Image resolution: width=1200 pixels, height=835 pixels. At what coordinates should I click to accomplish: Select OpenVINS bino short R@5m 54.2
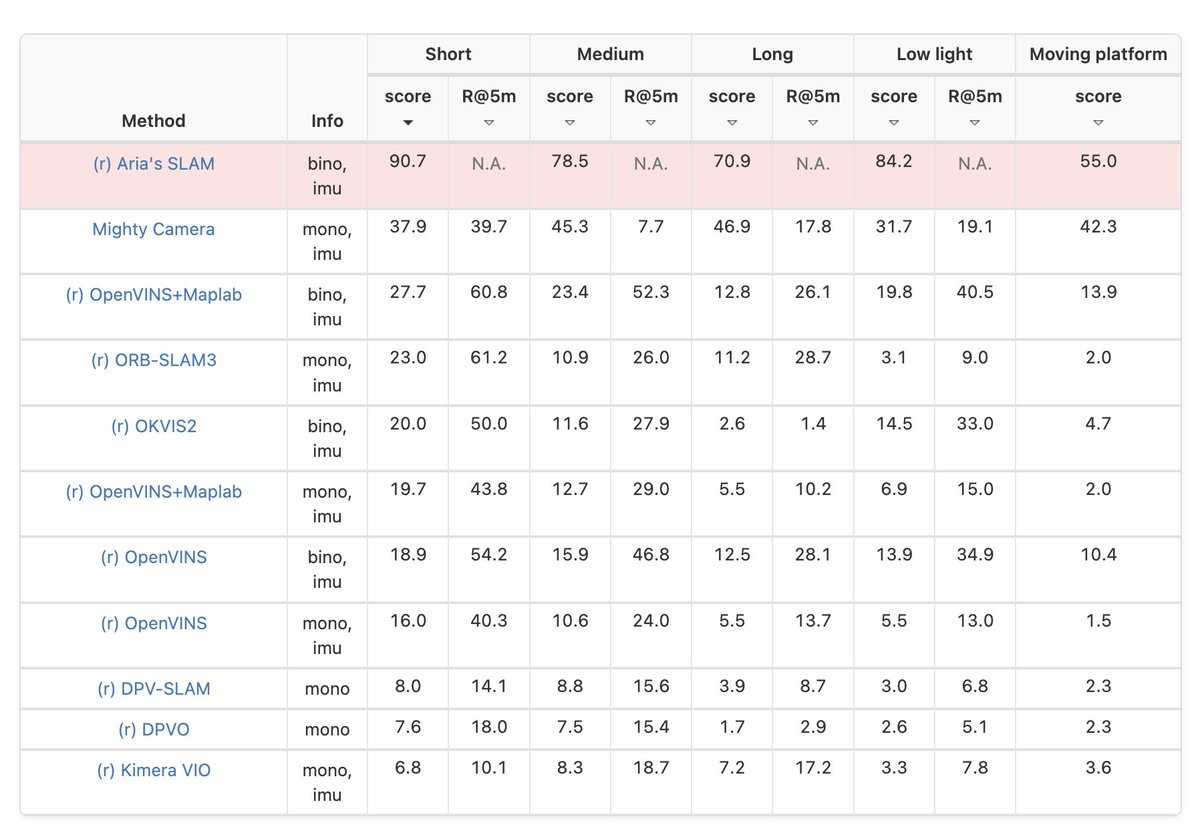point(489,555)
